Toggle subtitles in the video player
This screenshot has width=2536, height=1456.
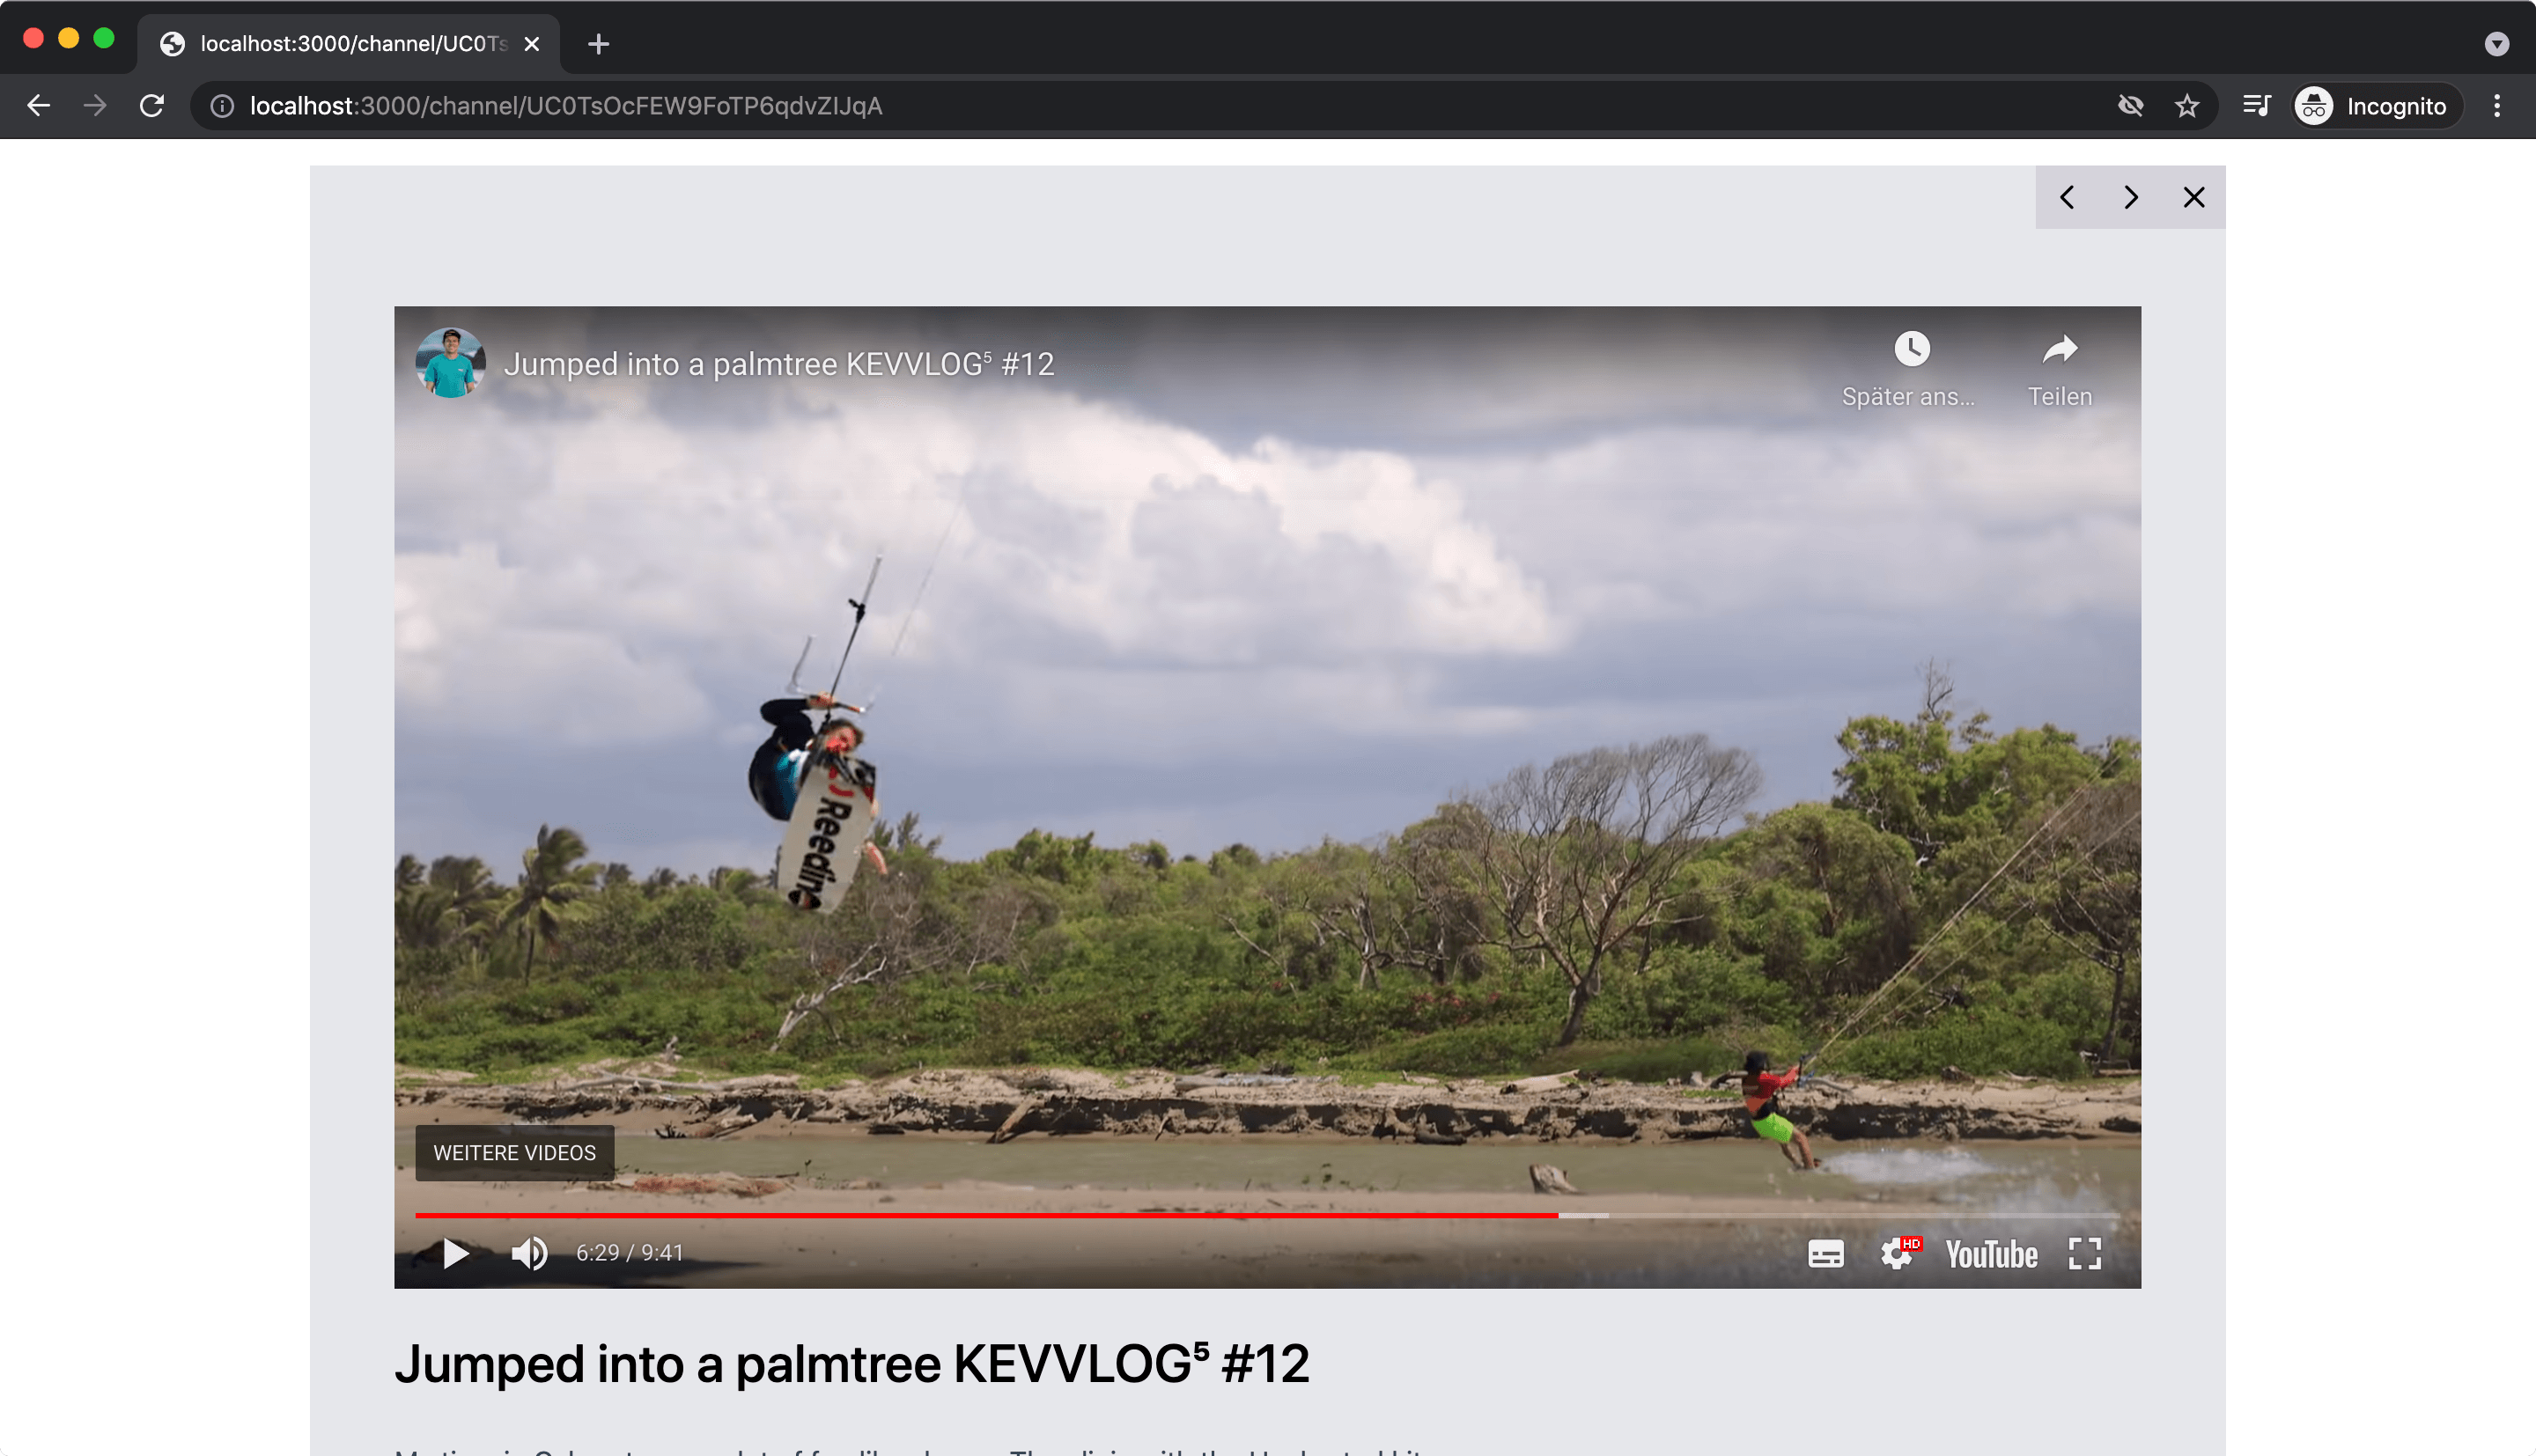(x=1826, y=1254)
